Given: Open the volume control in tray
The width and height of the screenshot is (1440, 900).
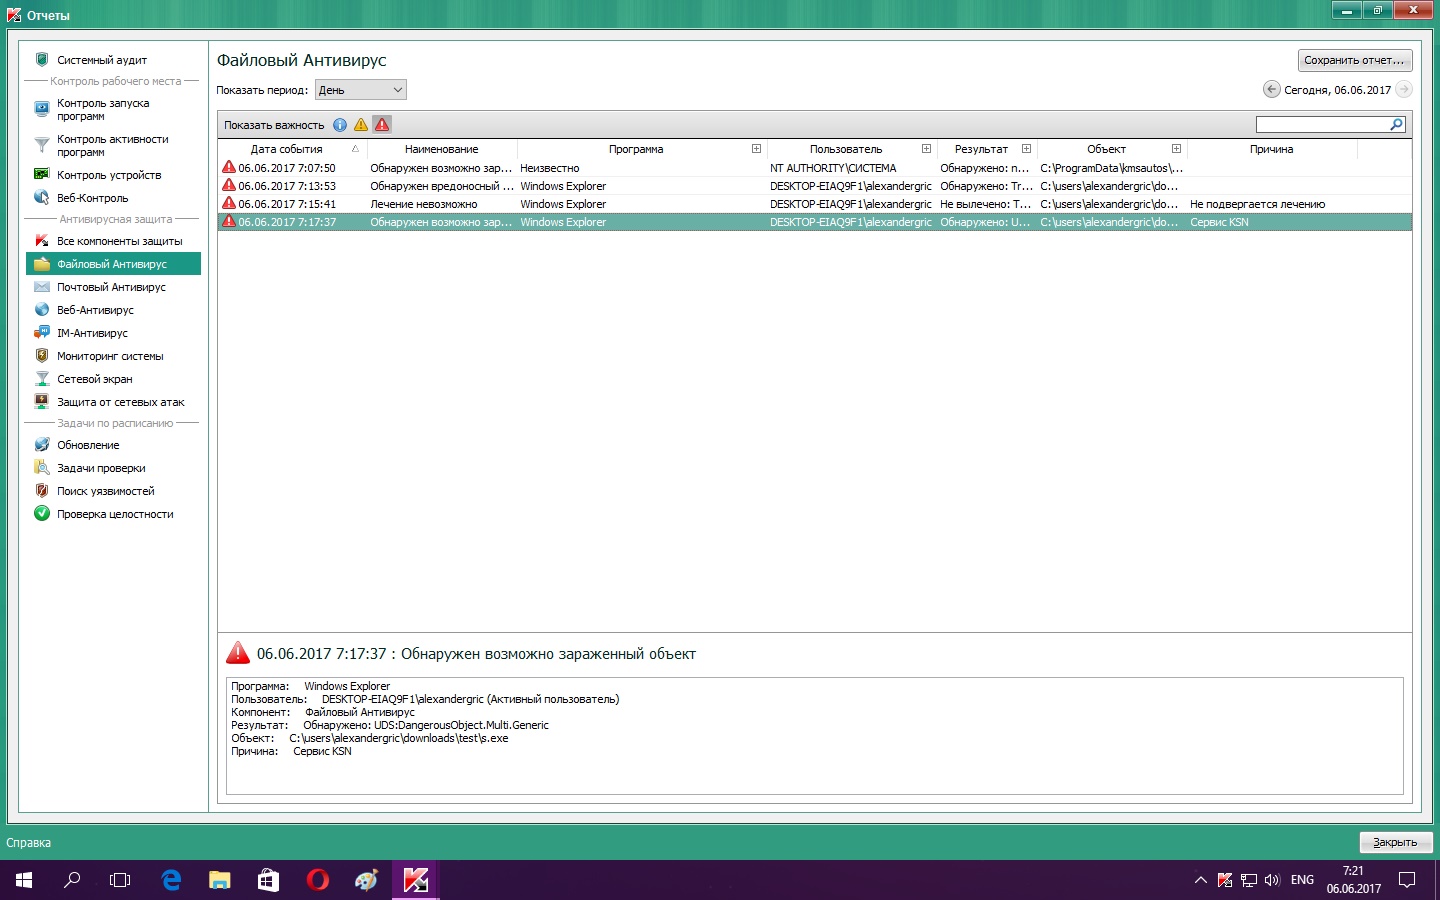Looking at the screenshot, I should [x=1272, y=880].
